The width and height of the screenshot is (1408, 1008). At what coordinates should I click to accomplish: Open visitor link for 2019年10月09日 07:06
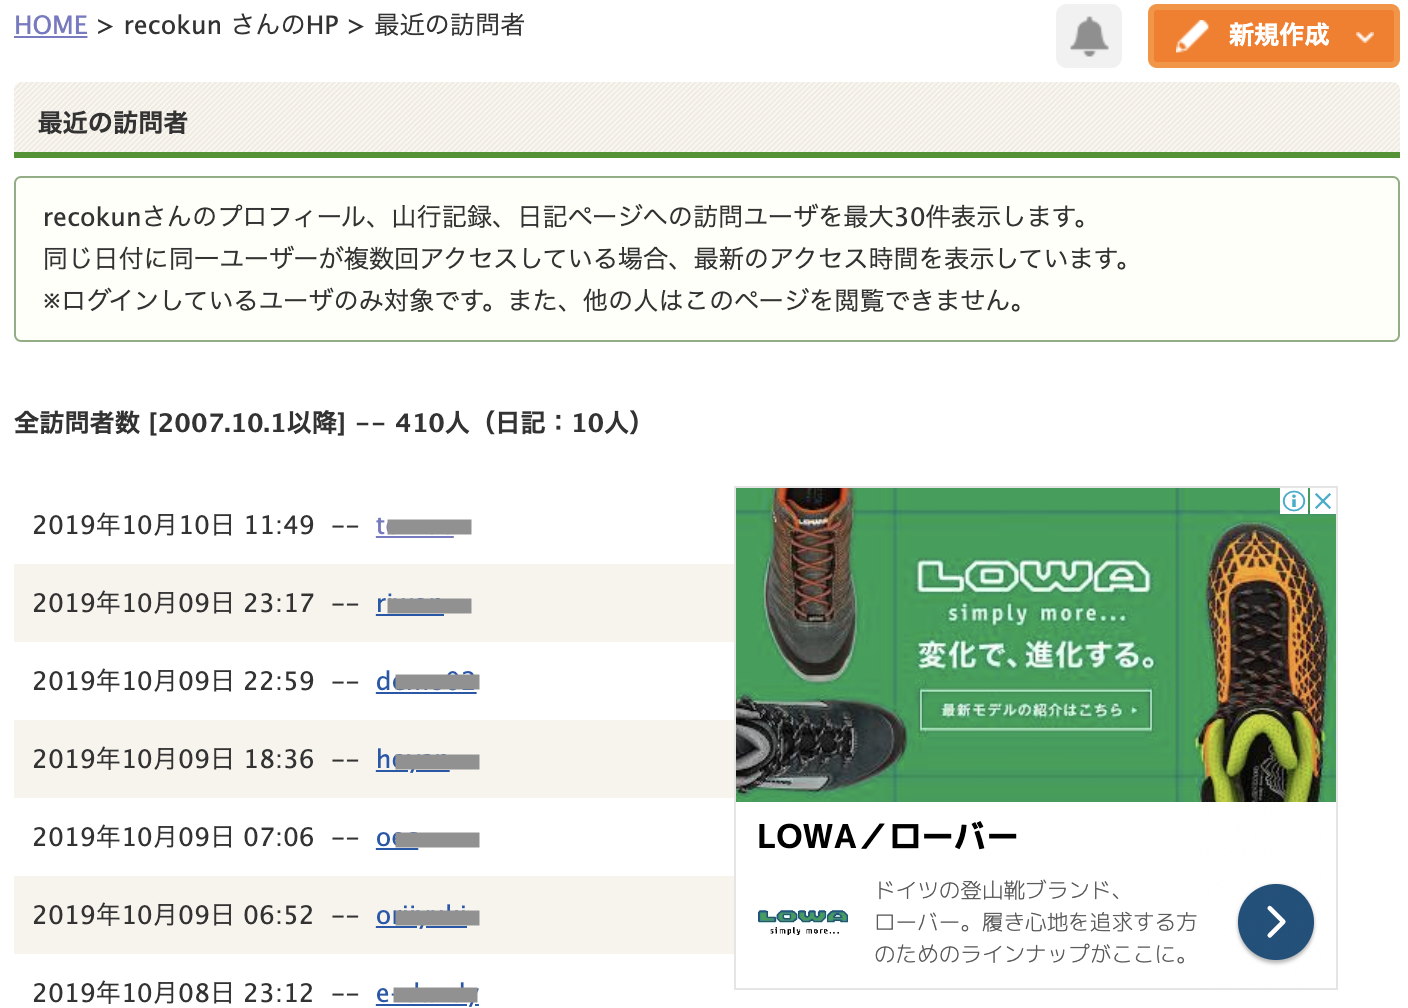pyautogui.click(x=427, y=838)
